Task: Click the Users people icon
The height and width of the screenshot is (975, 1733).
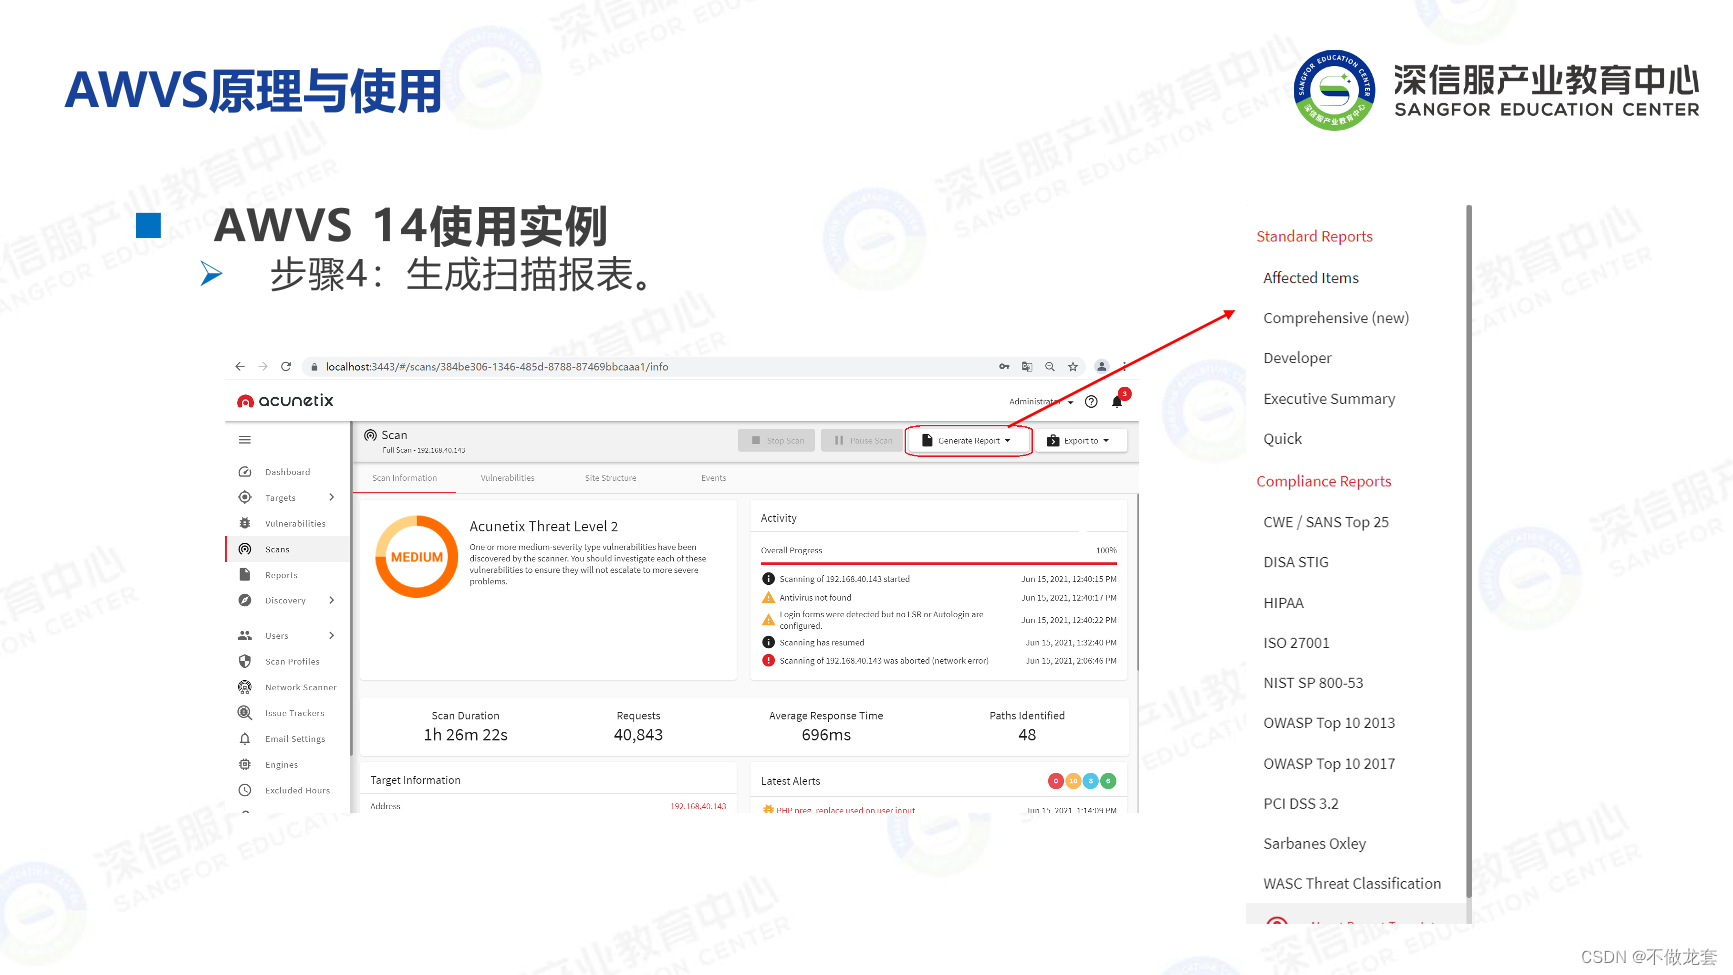Action: click(x=245, y=635)
